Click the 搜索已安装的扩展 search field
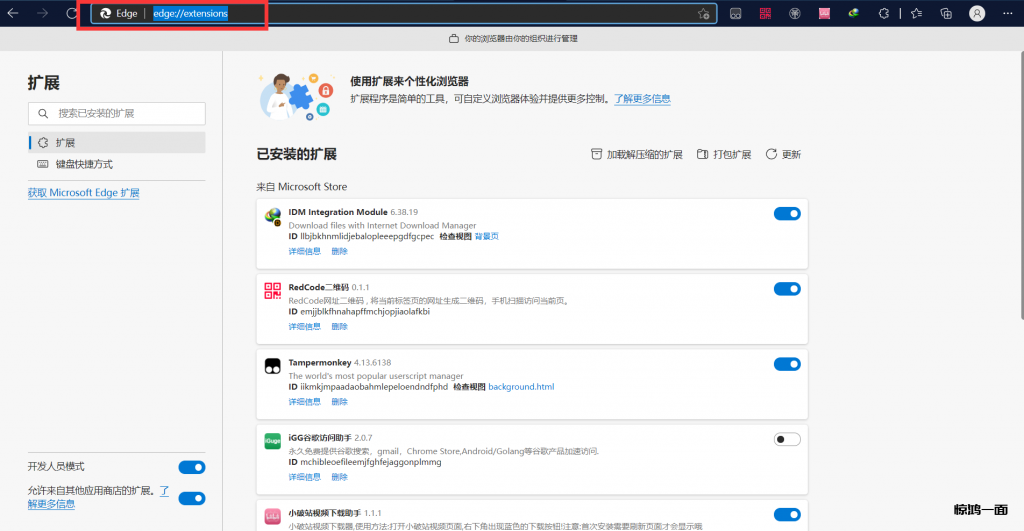 pyautogui.click(x=117, y=114)
